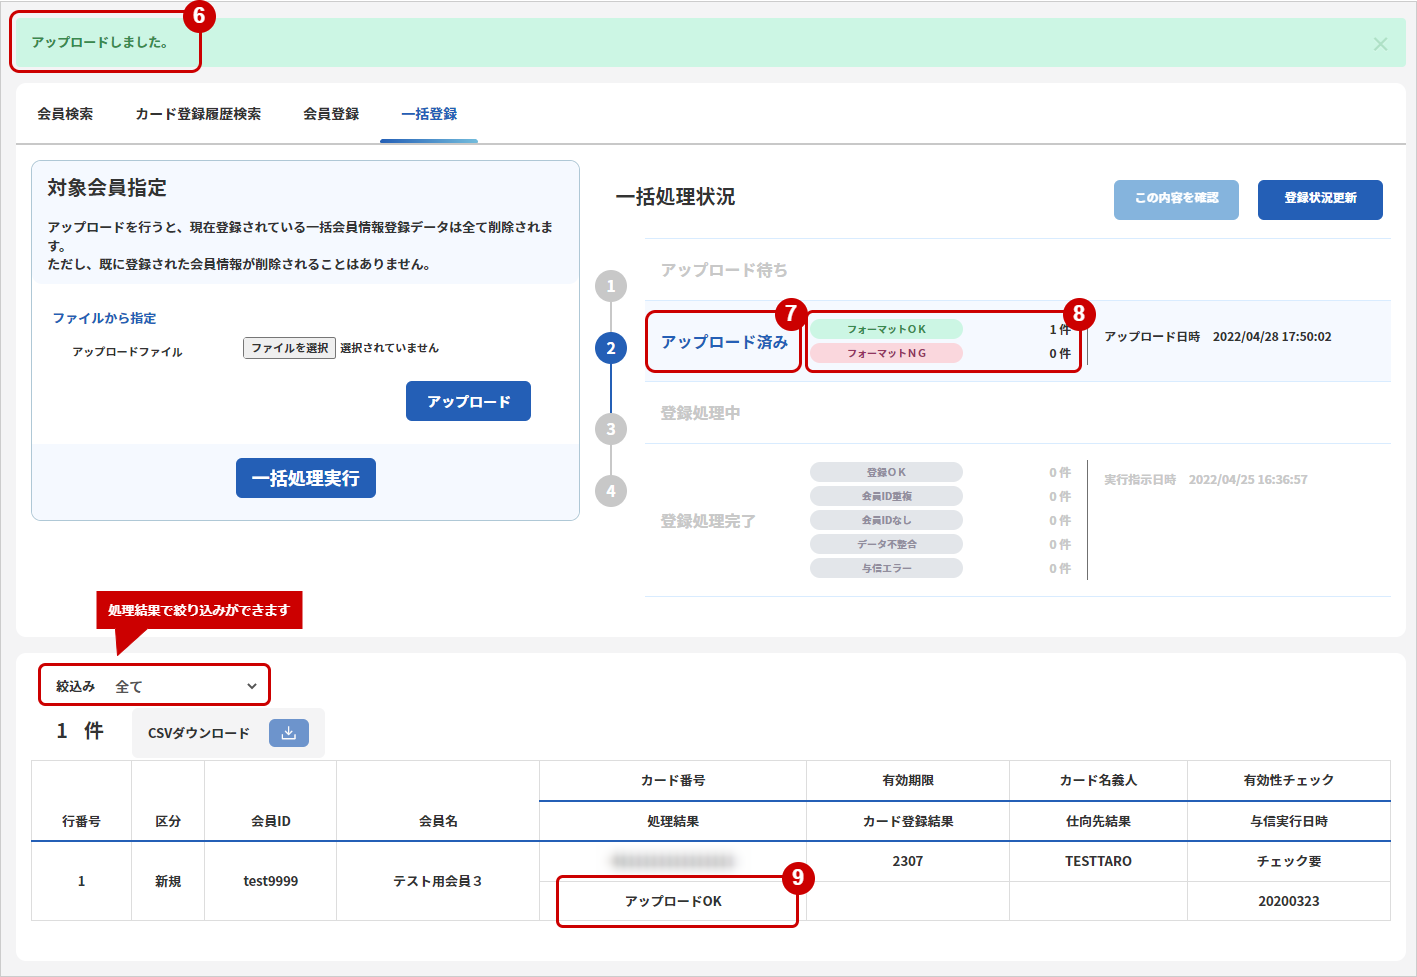Click the 20200323 authorization date cell
Viewport: 1417px width, 977px height.
click(1289, 901)
